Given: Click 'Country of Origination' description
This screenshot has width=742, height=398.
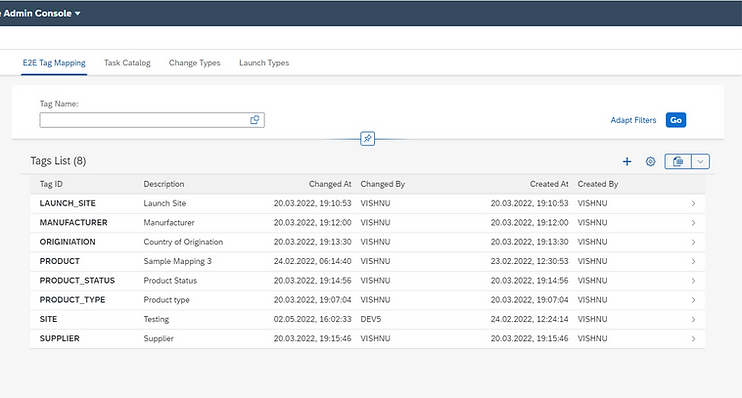Looking at the screenshot, I should [x=183, y=242].
